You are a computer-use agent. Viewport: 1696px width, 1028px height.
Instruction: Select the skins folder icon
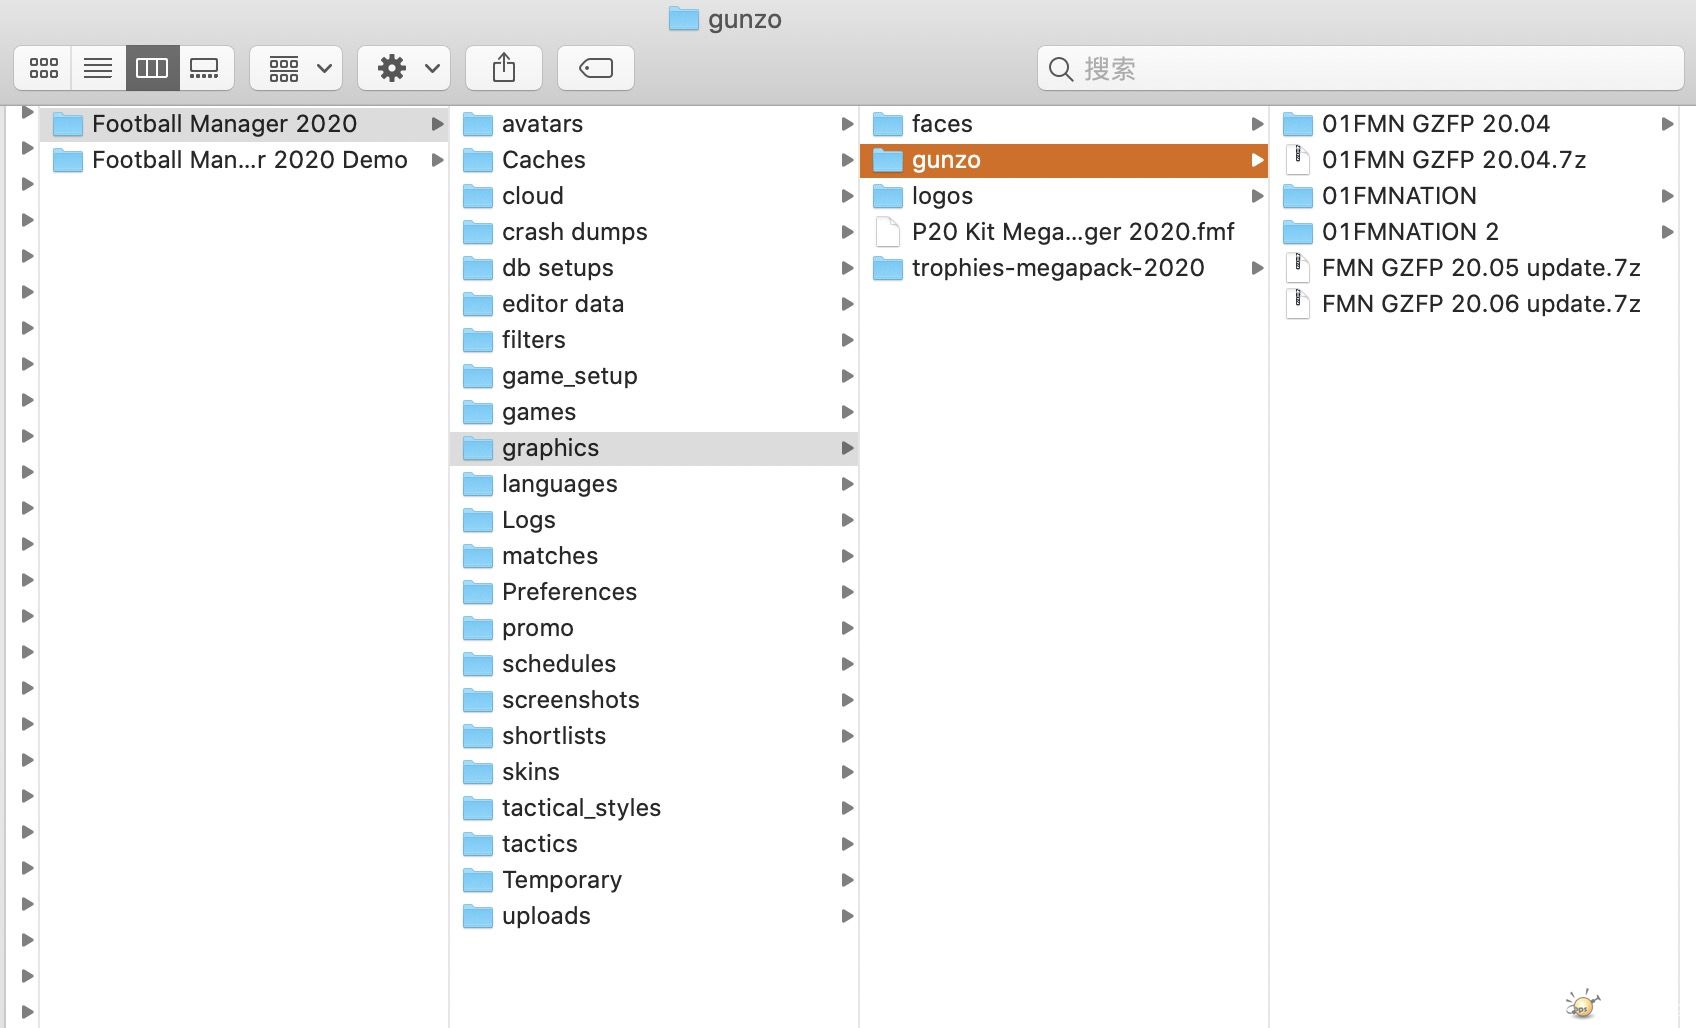coord(478,772)
